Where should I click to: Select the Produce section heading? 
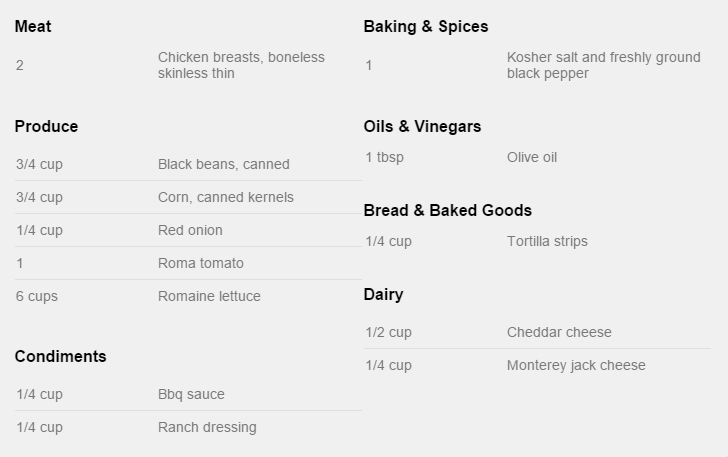point(46,126)
